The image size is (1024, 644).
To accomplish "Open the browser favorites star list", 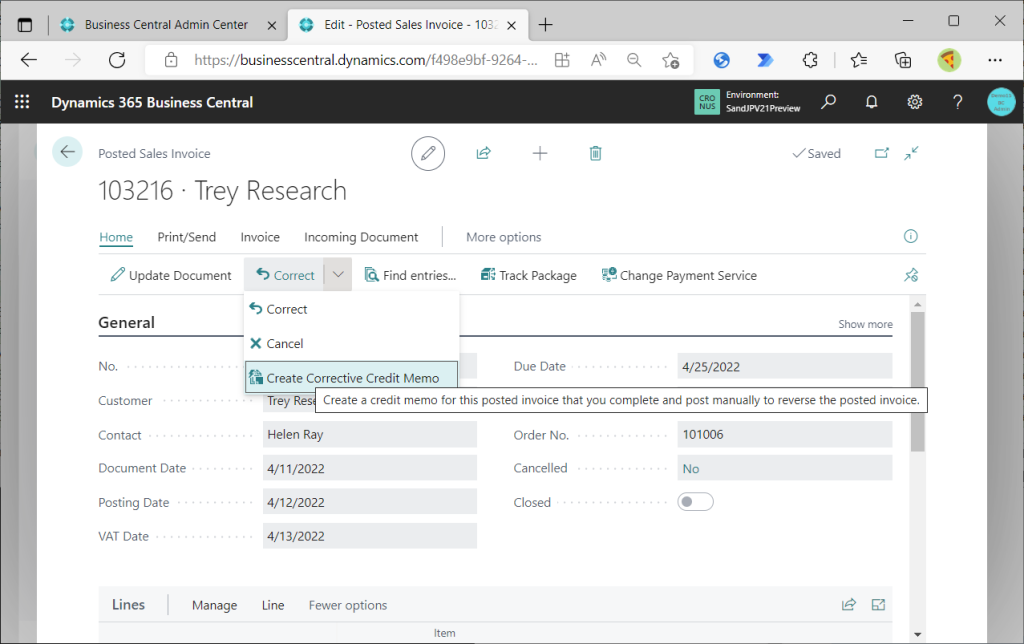I will (x=859, y=60).
